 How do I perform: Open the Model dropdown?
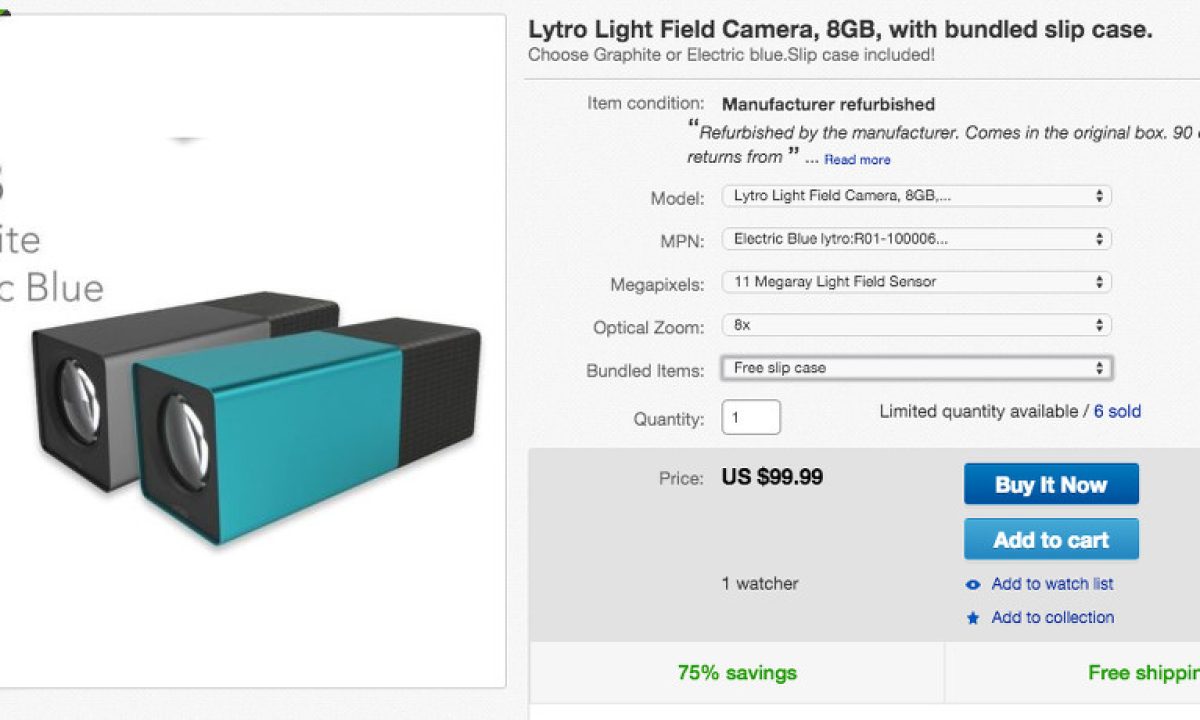point(916,196)
